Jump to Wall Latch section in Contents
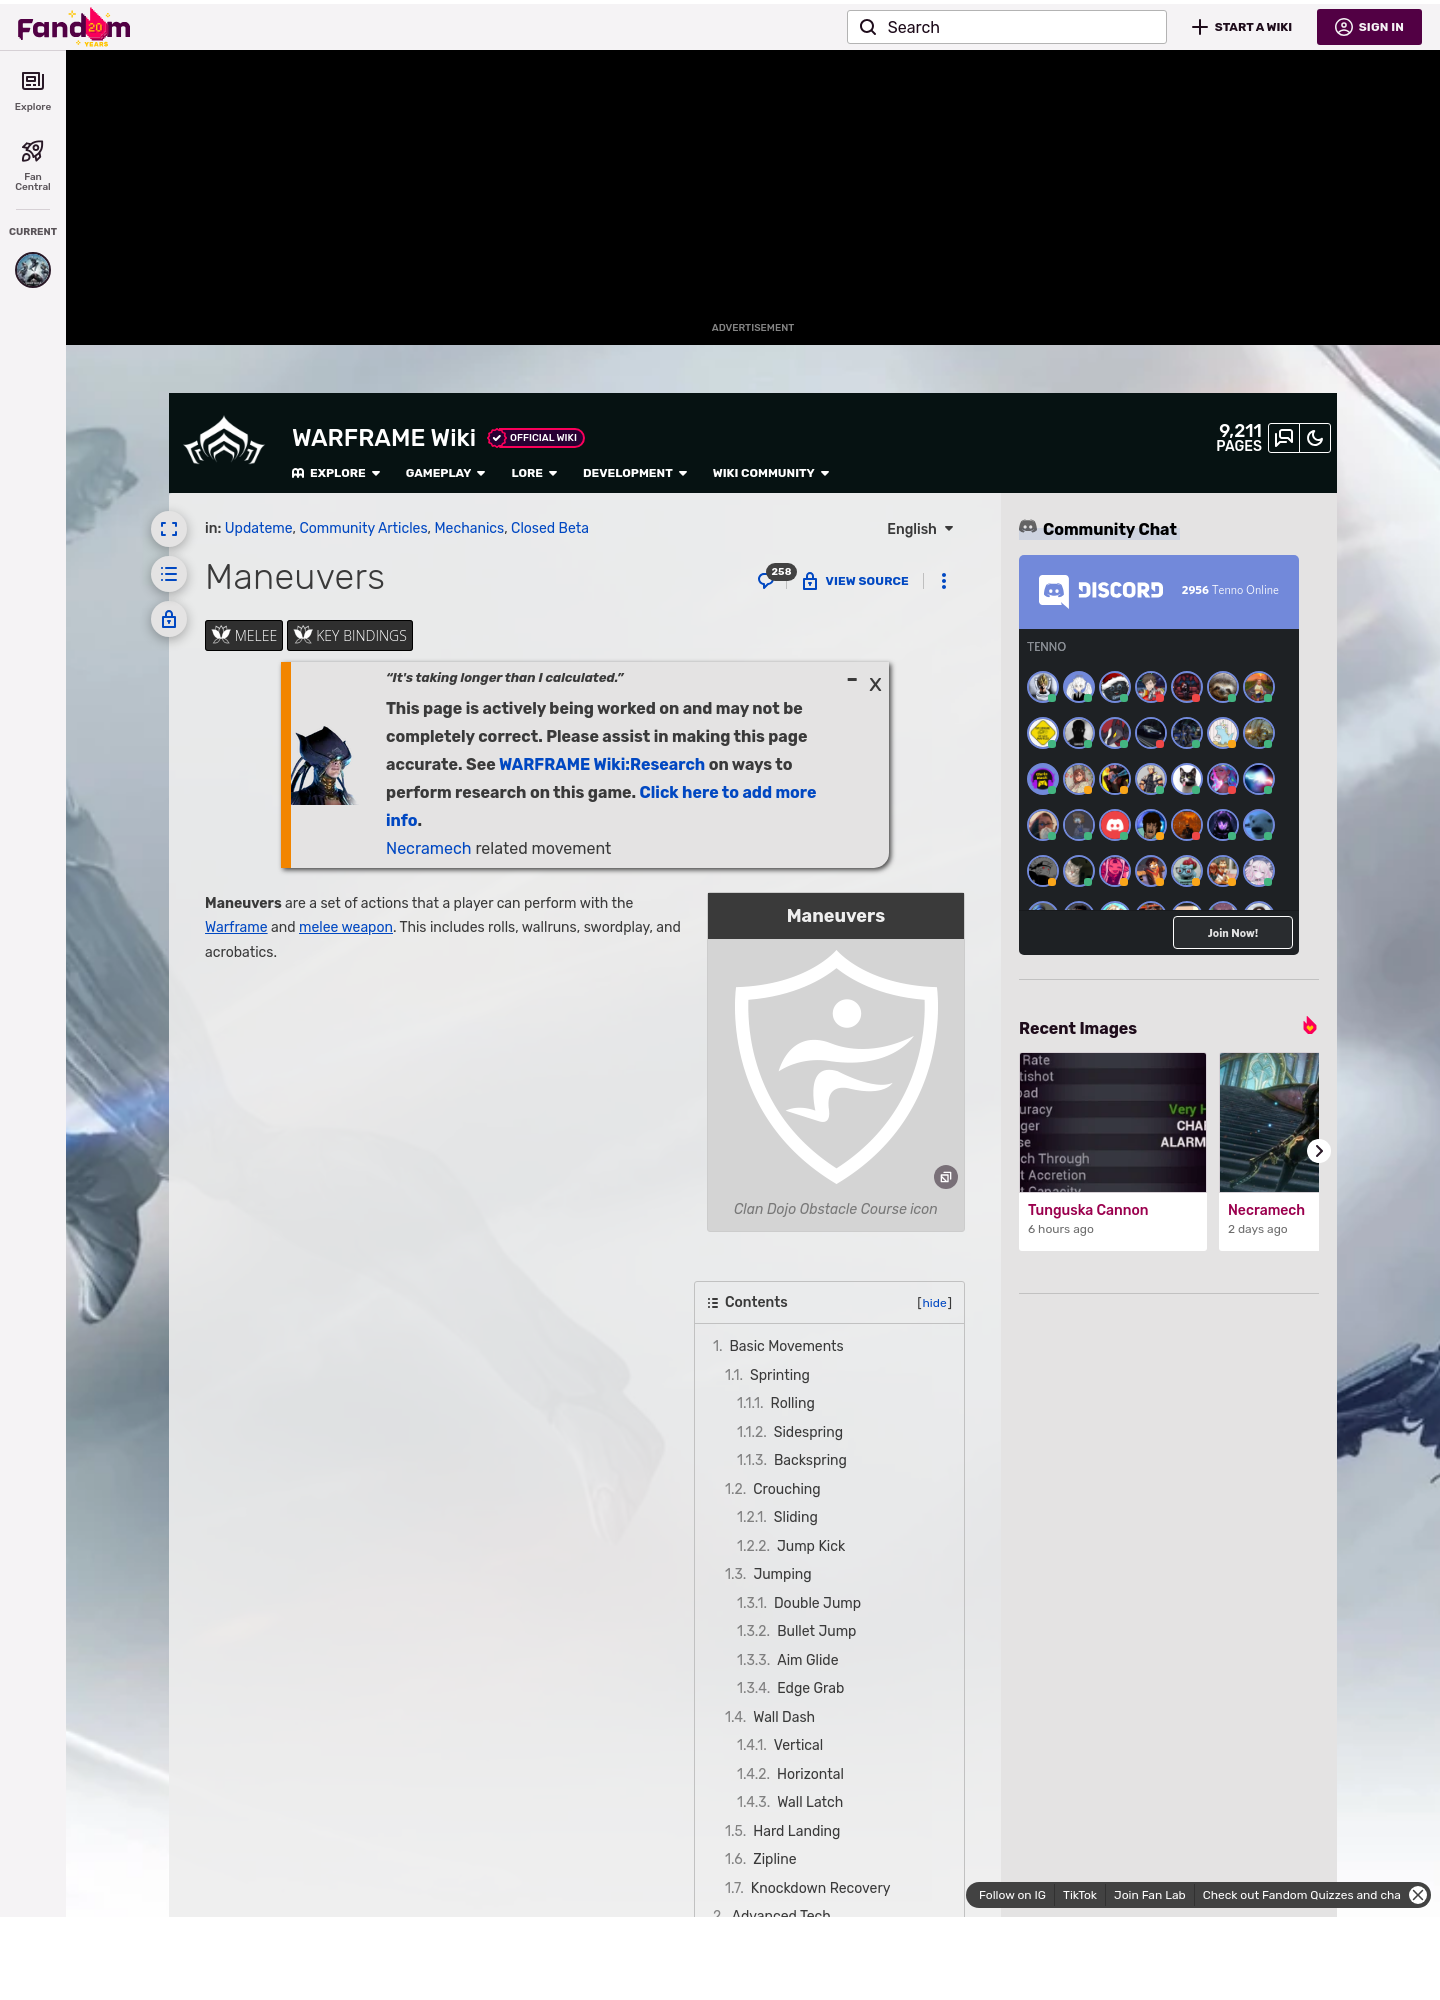 [790, 1802]
